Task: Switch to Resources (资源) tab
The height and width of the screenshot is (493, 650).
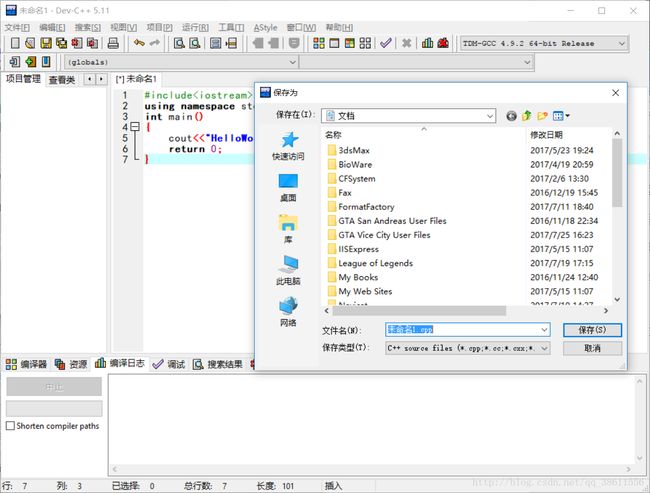Action: (x=71, y=364)
